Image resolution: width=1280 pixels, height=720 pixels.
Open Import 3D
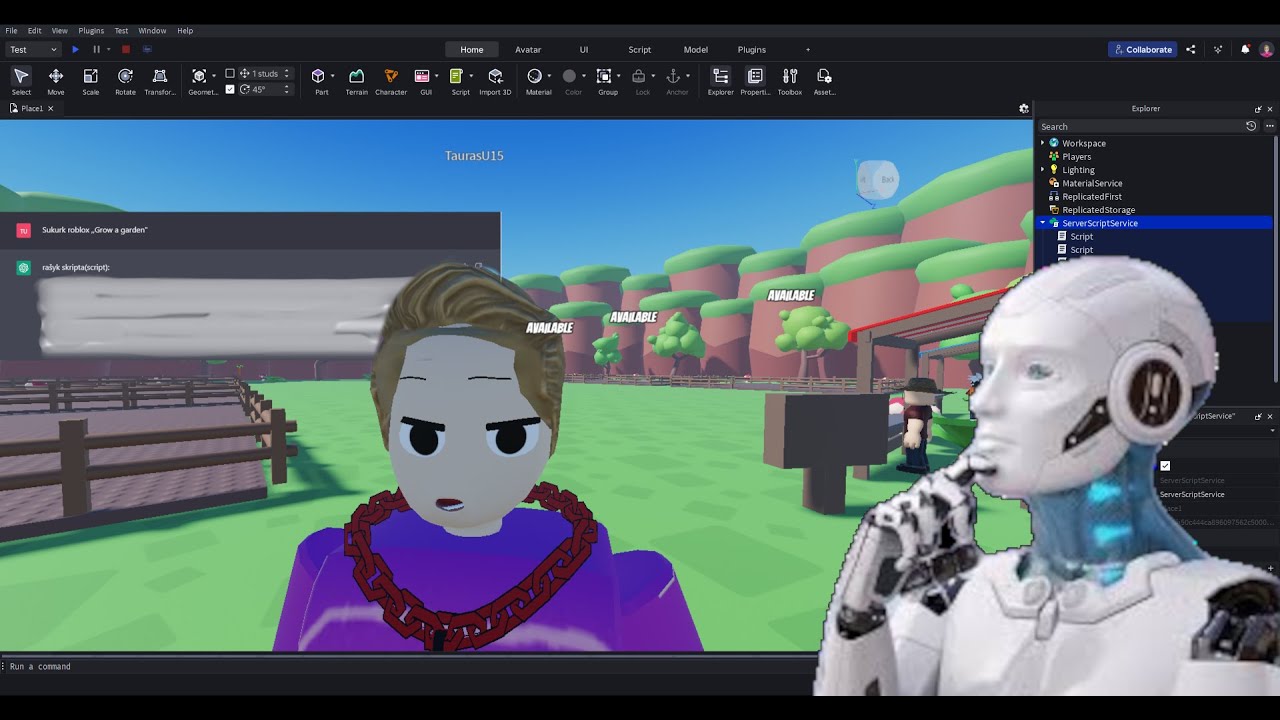pos(495,81)
